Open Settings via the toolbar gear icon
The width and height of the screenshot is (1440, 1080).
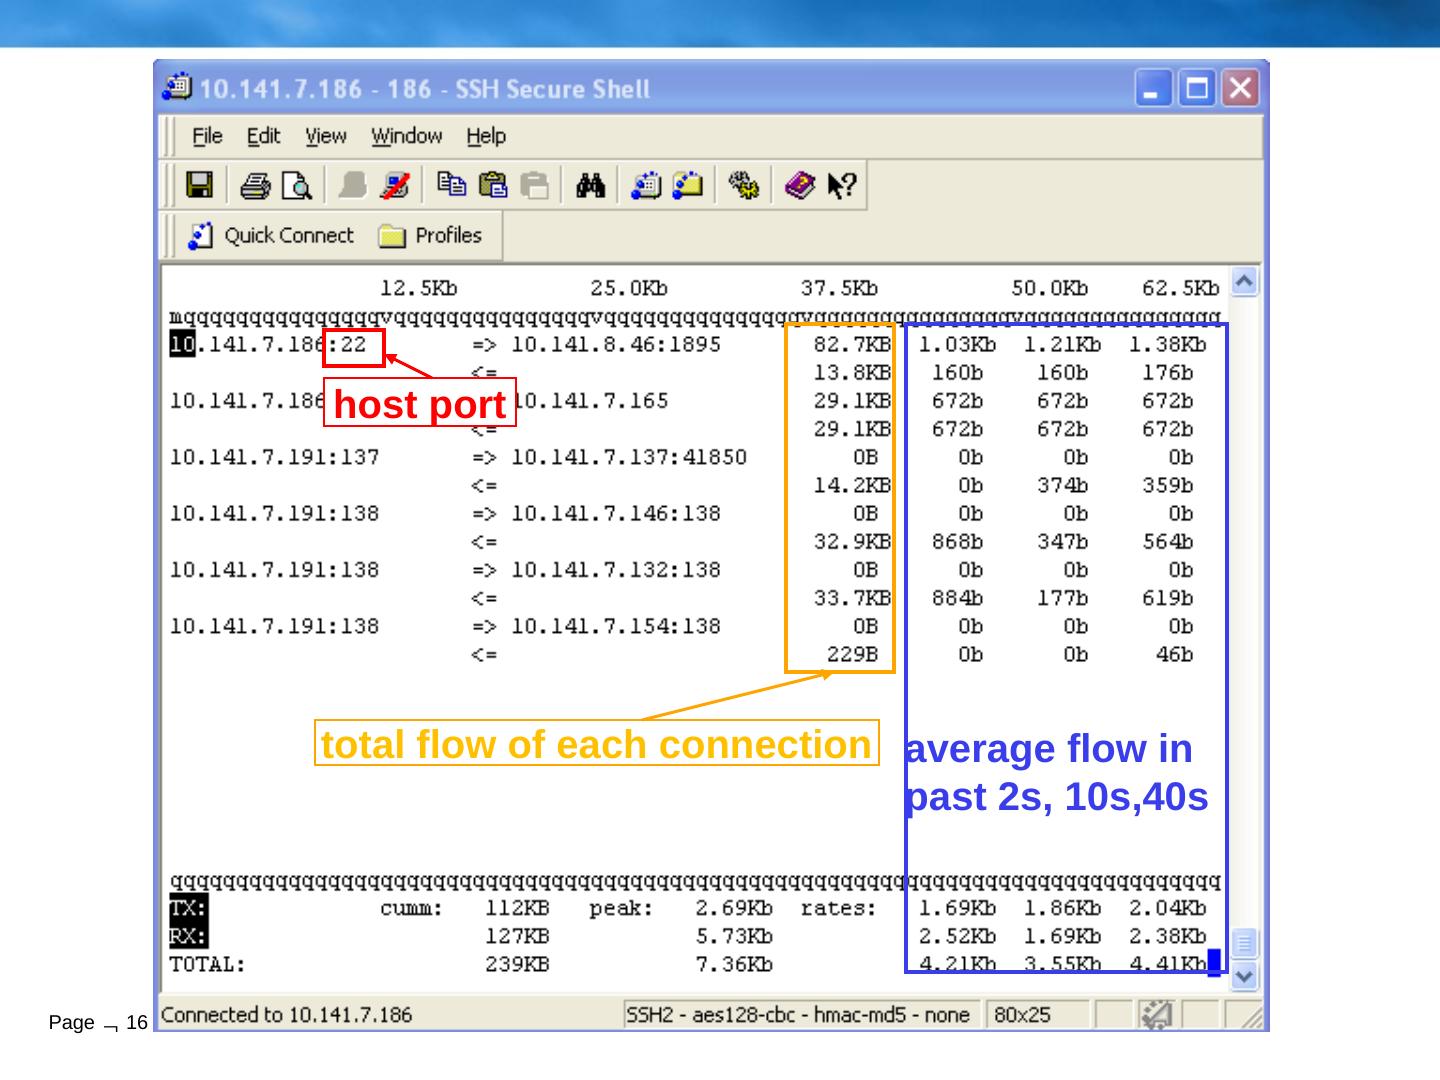click(743, 186)
